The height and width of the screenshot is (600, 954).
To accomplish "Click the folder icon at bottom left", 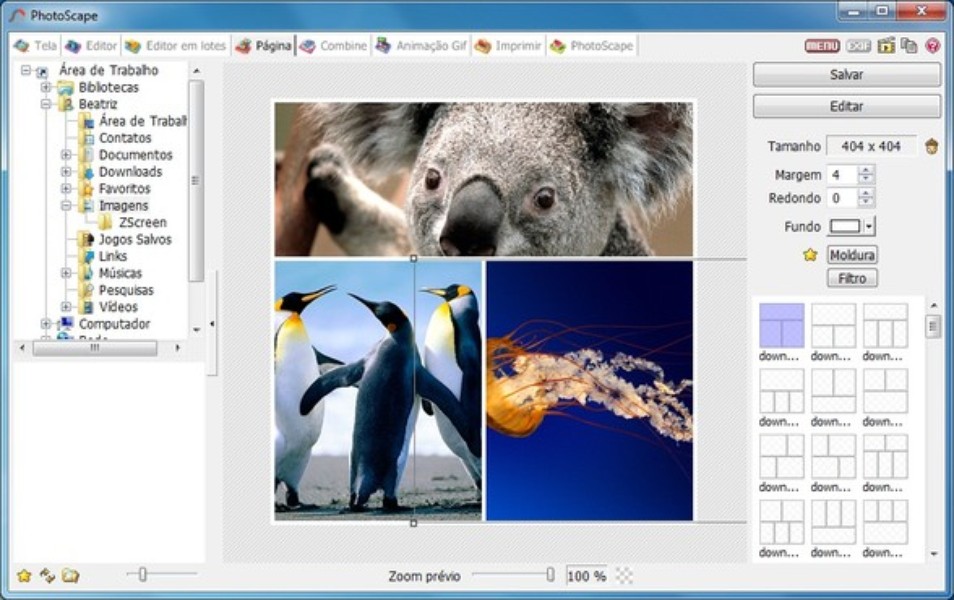I will coord(70,576).
